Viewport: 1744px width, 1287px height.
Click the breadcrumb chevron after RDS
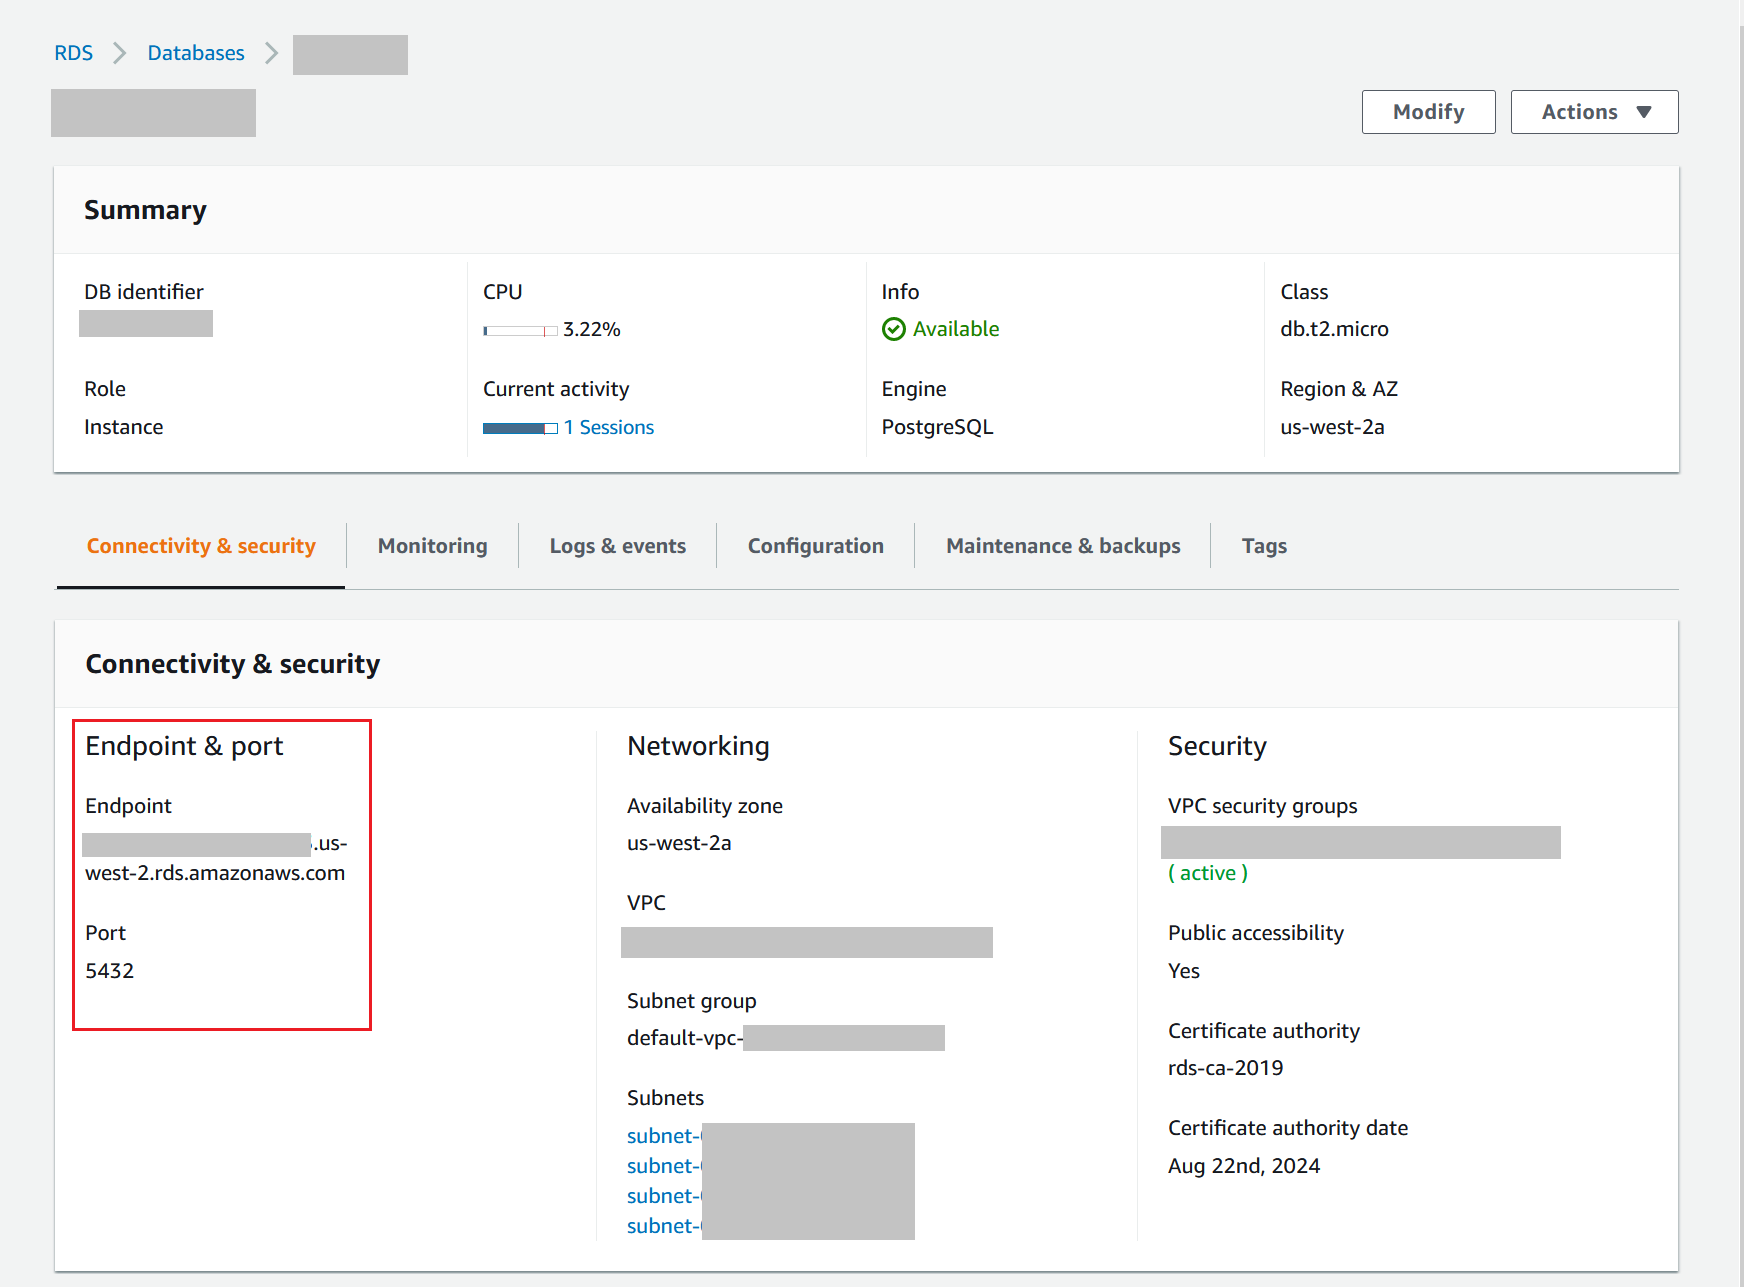click(x=120, y=53)
